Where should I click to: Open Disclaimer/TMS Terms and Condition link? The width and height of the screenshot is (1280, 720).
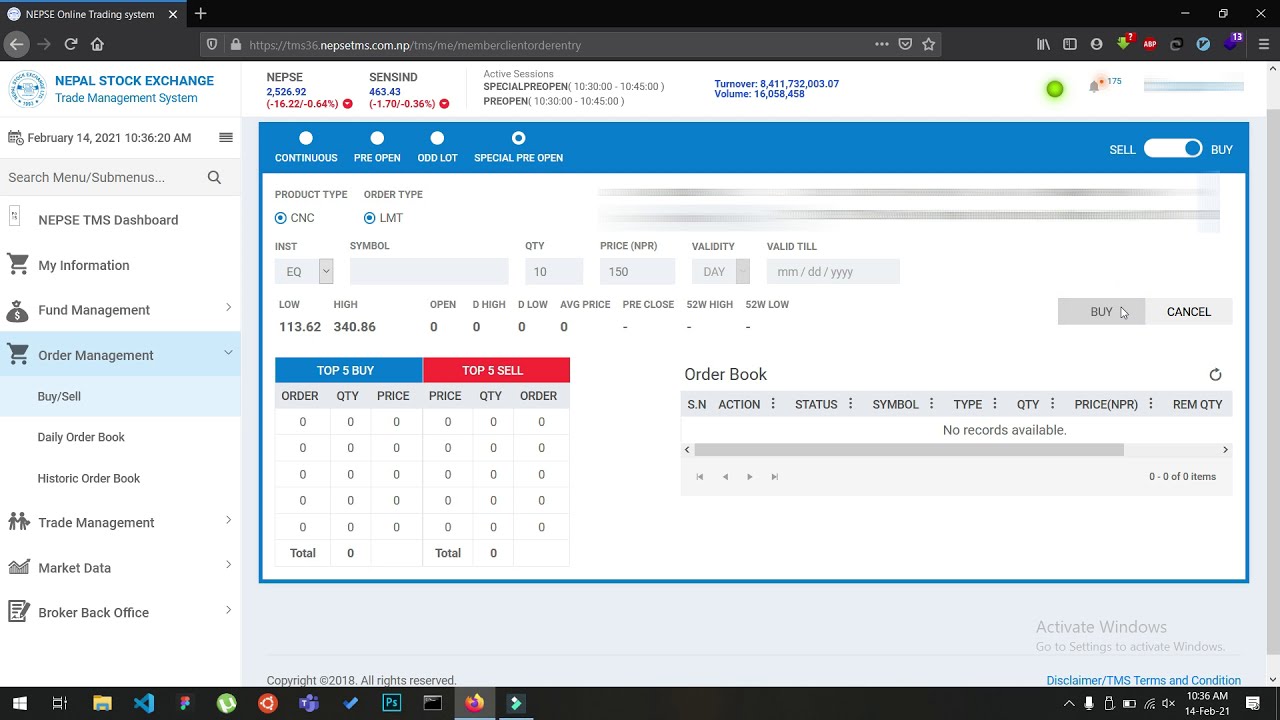[1143, 681]
